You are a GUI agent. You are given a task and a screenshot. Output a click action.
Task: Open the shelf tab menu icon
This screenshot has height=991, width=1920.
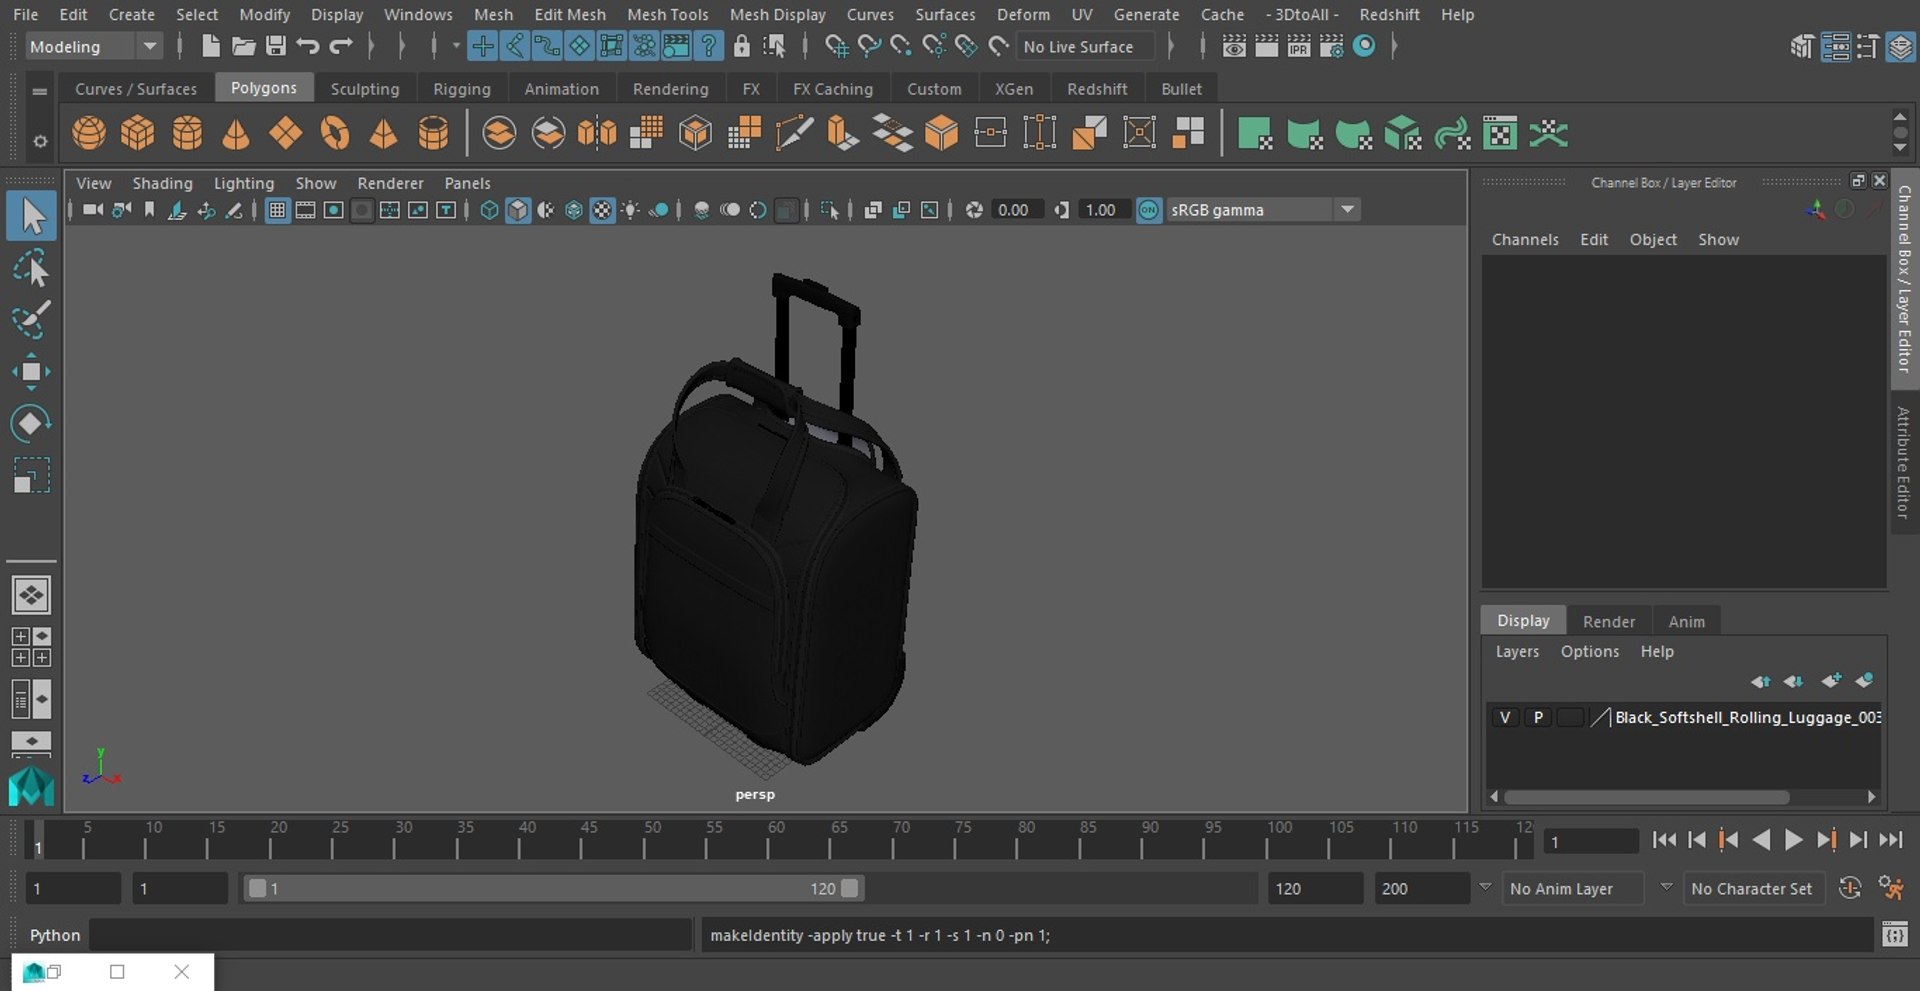[x=40, y=91]
